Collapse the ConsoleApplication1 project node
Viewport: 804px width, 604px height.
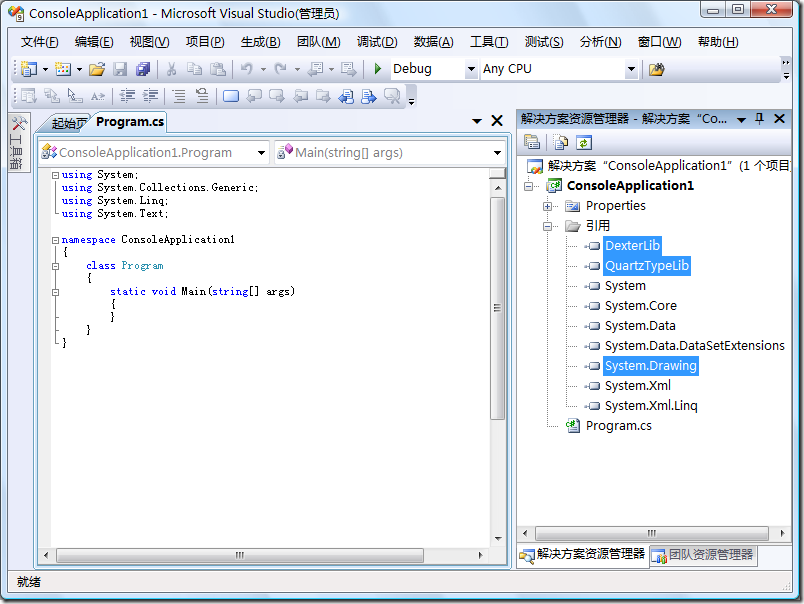pyautogui.click(x=529, y=186)
